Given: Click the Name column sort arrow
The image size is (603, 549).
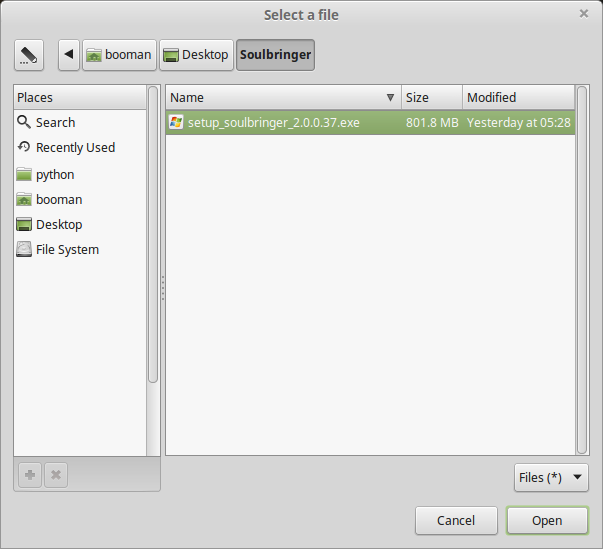Looking at the screenshot, I should [x=390, y=98].
